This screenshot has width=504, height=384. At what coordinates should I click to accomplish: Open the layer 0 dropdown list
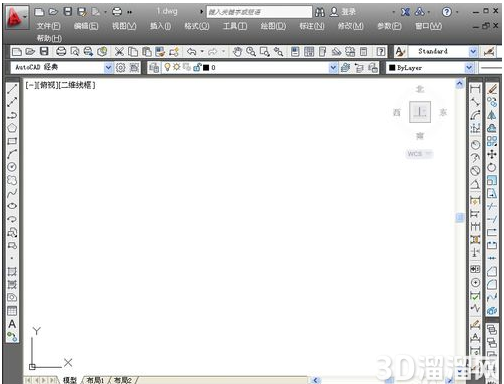click(x=333, y=68)
